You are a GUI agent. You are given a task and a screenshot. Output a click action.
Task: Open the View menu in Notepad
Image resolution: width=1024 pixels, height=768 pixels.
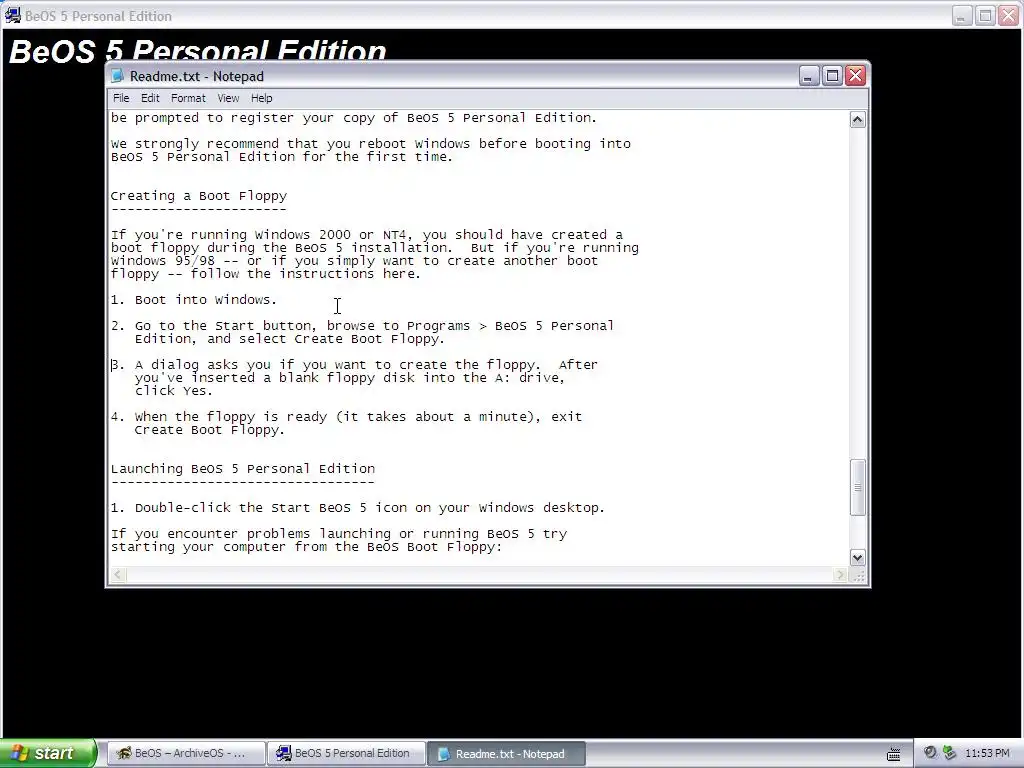(x=228, y=98)
